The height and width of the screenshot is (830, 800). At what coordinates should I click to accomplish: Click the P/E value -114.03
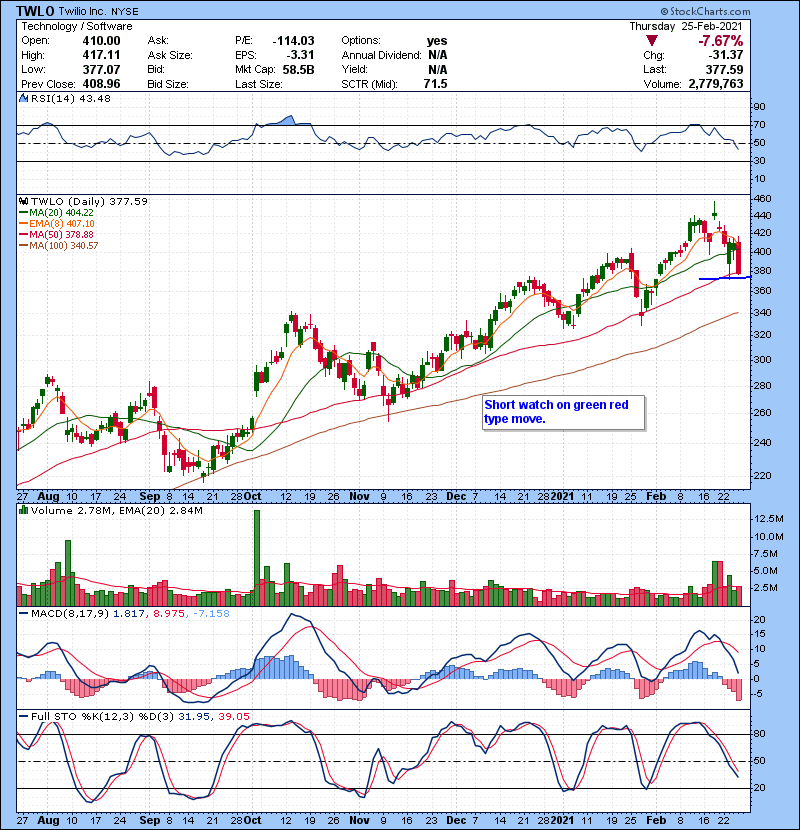tap(293, 41)
